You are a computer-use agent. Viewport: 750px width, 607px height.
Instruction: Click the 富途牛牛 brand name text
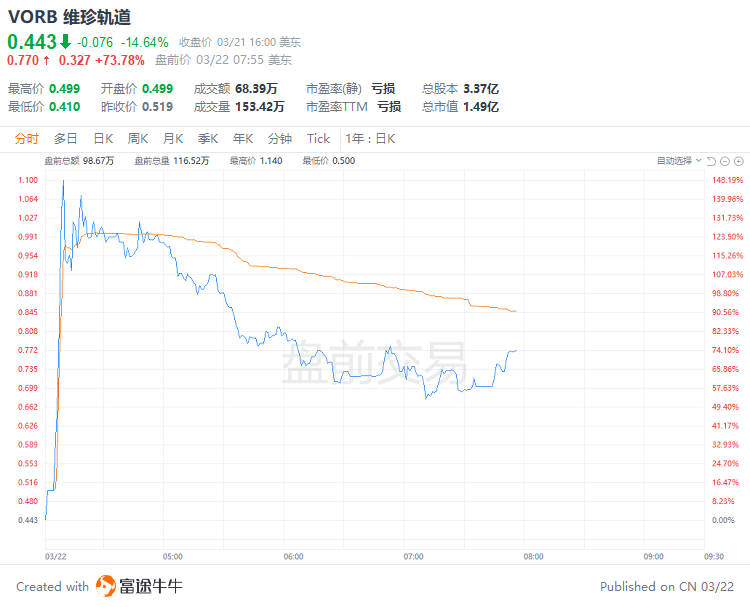[151, 586]
